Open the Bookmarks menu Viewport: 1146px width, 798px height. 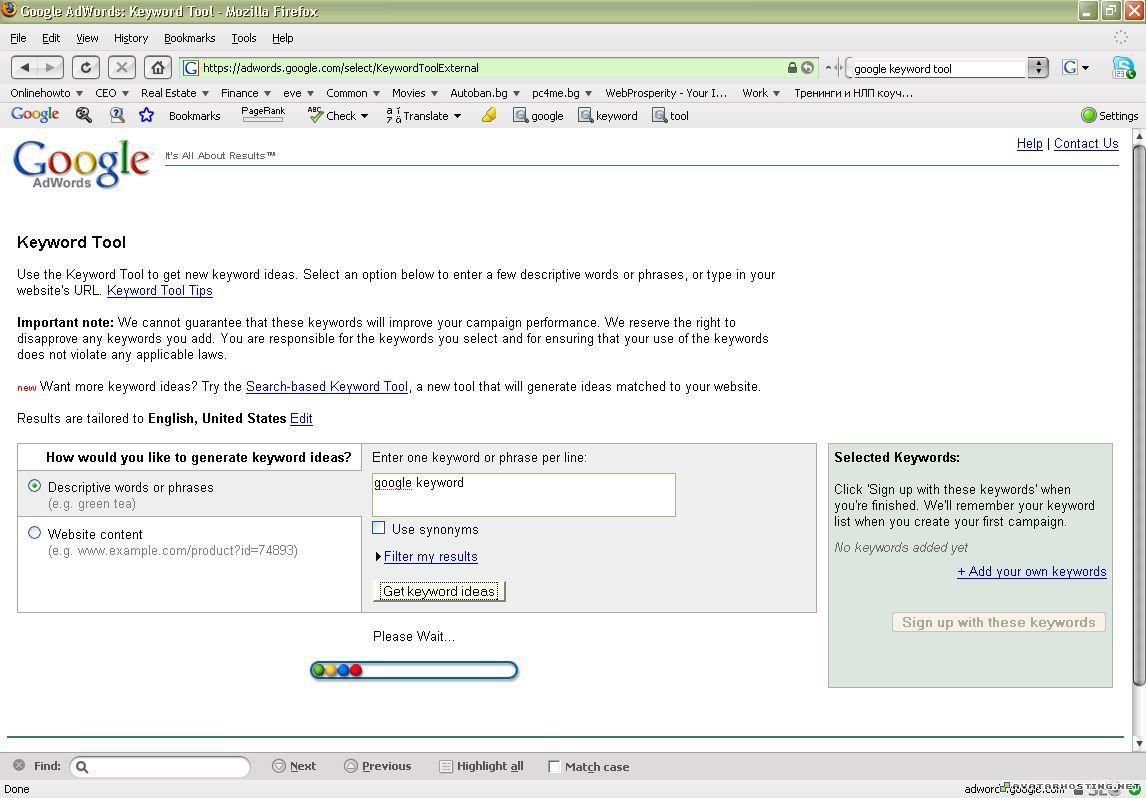tap(189, 38)
